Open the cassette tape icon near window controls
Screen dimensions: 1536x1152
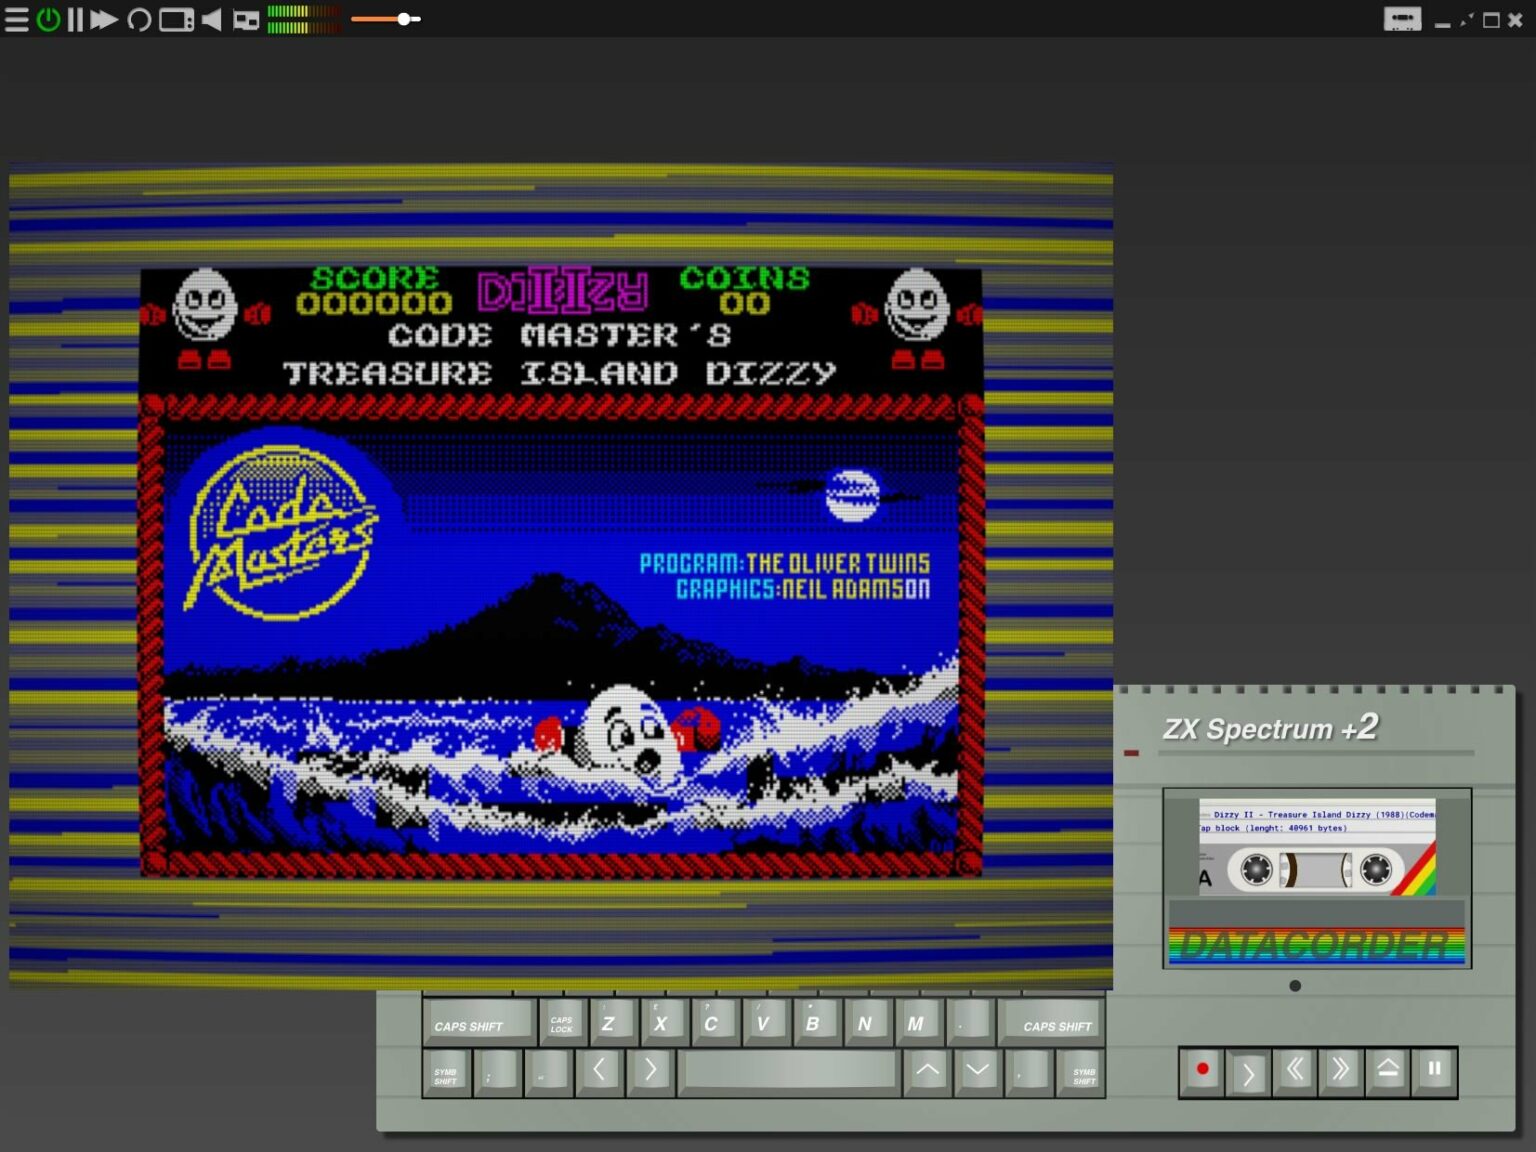(x=1402, y=18)
